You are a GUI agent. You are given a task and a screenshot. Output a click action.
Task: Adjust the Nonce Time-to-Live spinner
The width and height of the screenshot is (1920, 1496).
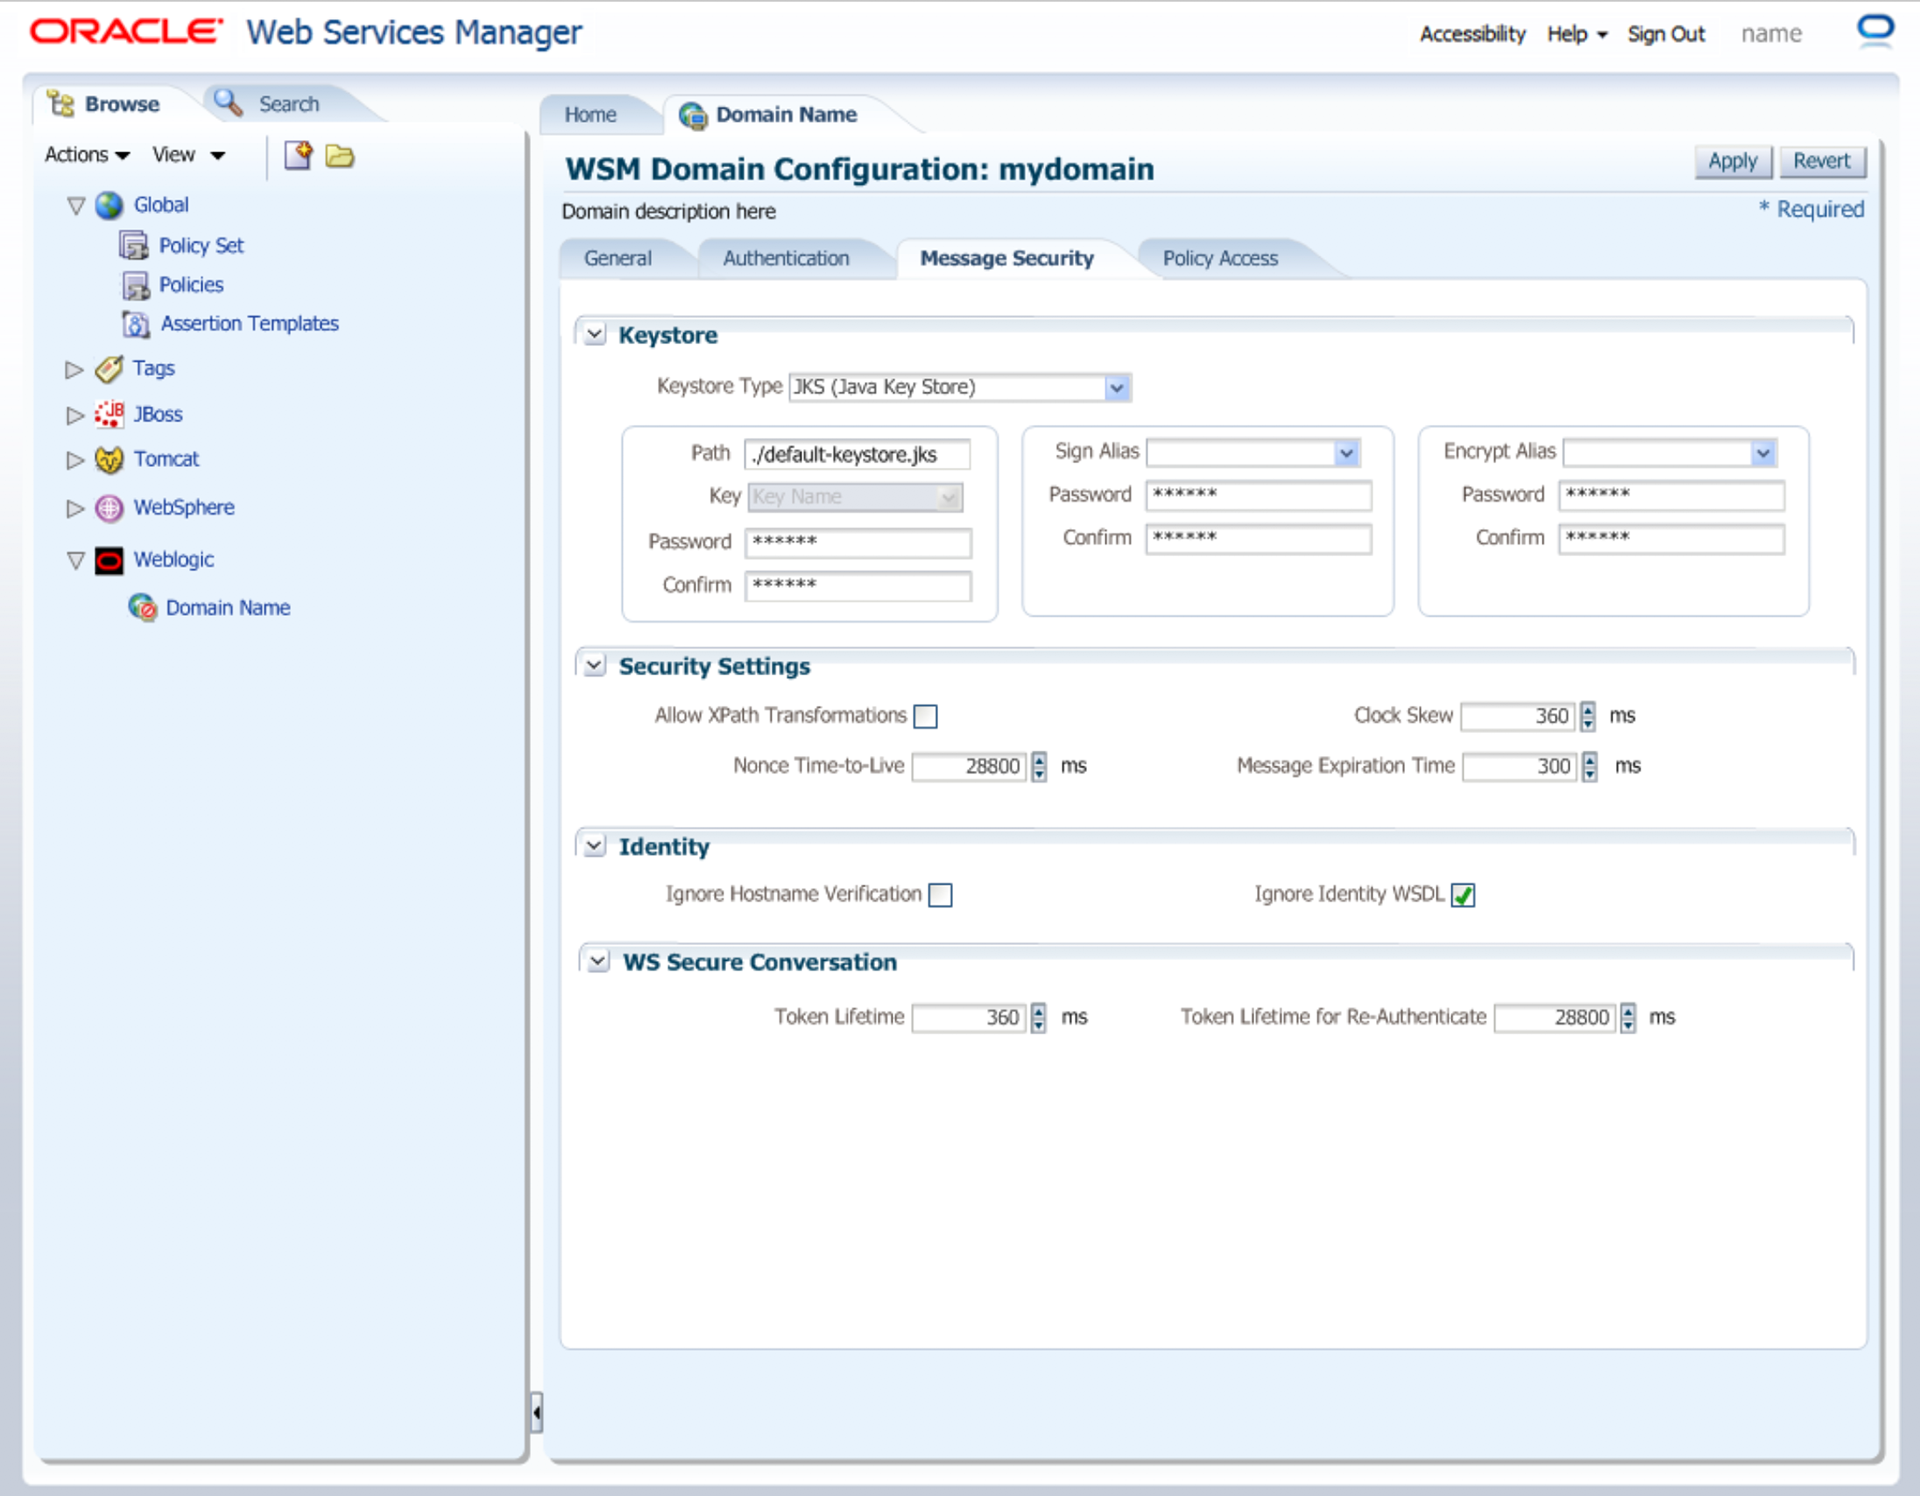[1040, 767]
